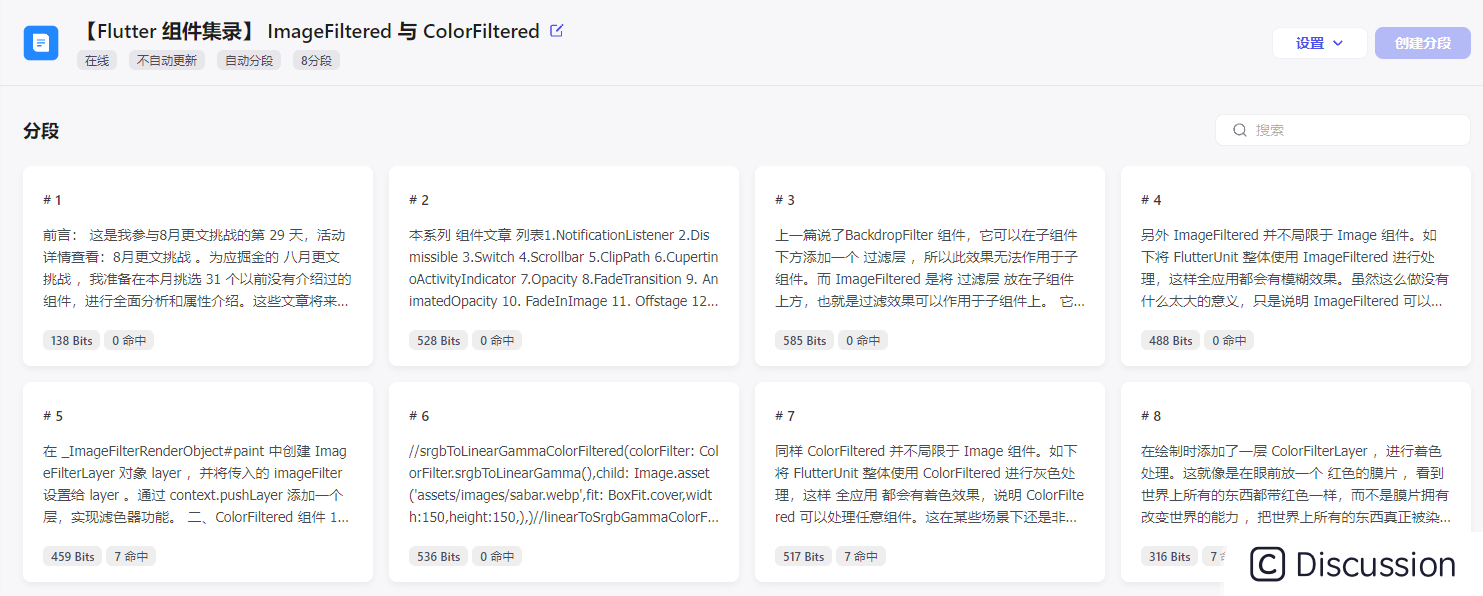1483x596 pixels.
Task: Click the search magnifier icon
Action: [1240, 130]
